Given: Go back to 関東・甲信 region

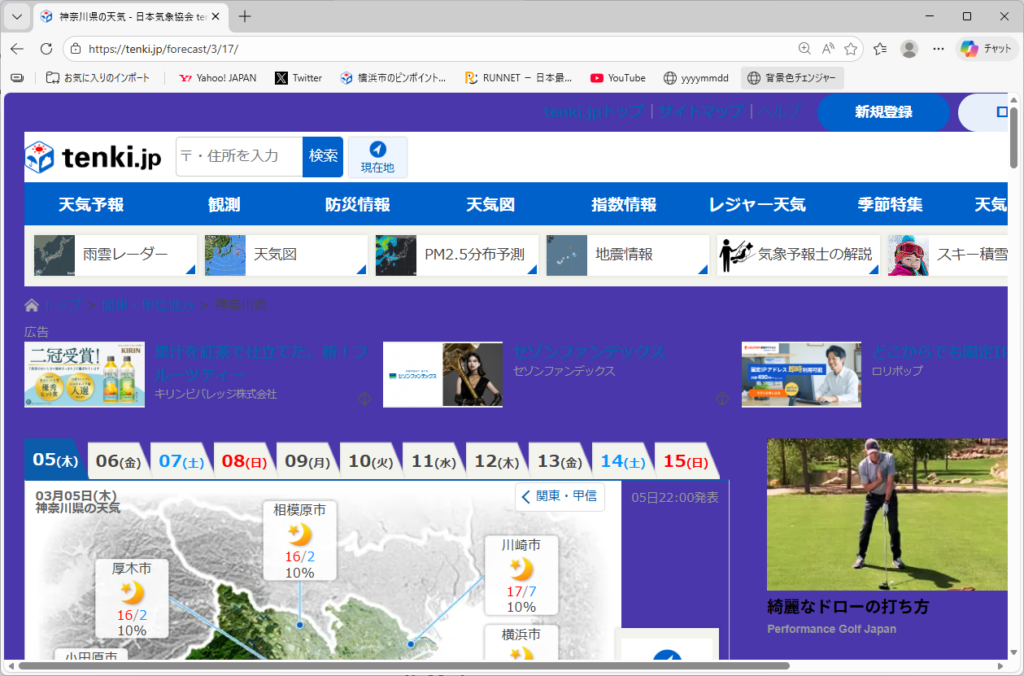Looking at the screenshot, I should [560, 496].
